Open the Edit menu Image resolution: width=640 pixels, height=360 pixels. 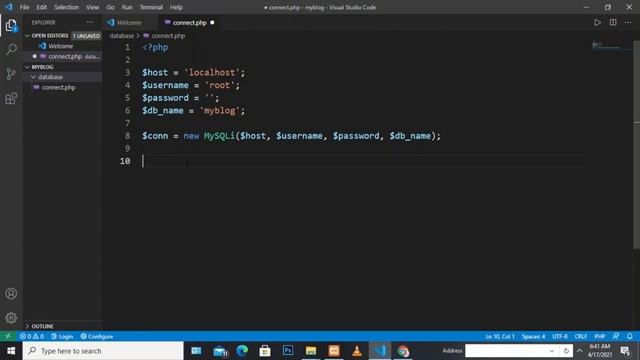pyautogui.click(x=42, y=7)
